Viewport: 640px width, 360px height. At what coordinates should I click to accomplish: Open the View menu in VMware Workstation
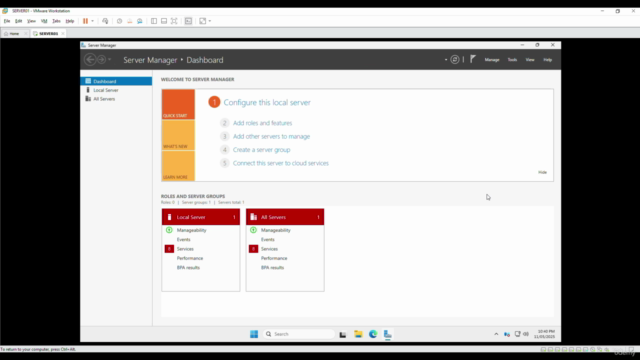31,21
